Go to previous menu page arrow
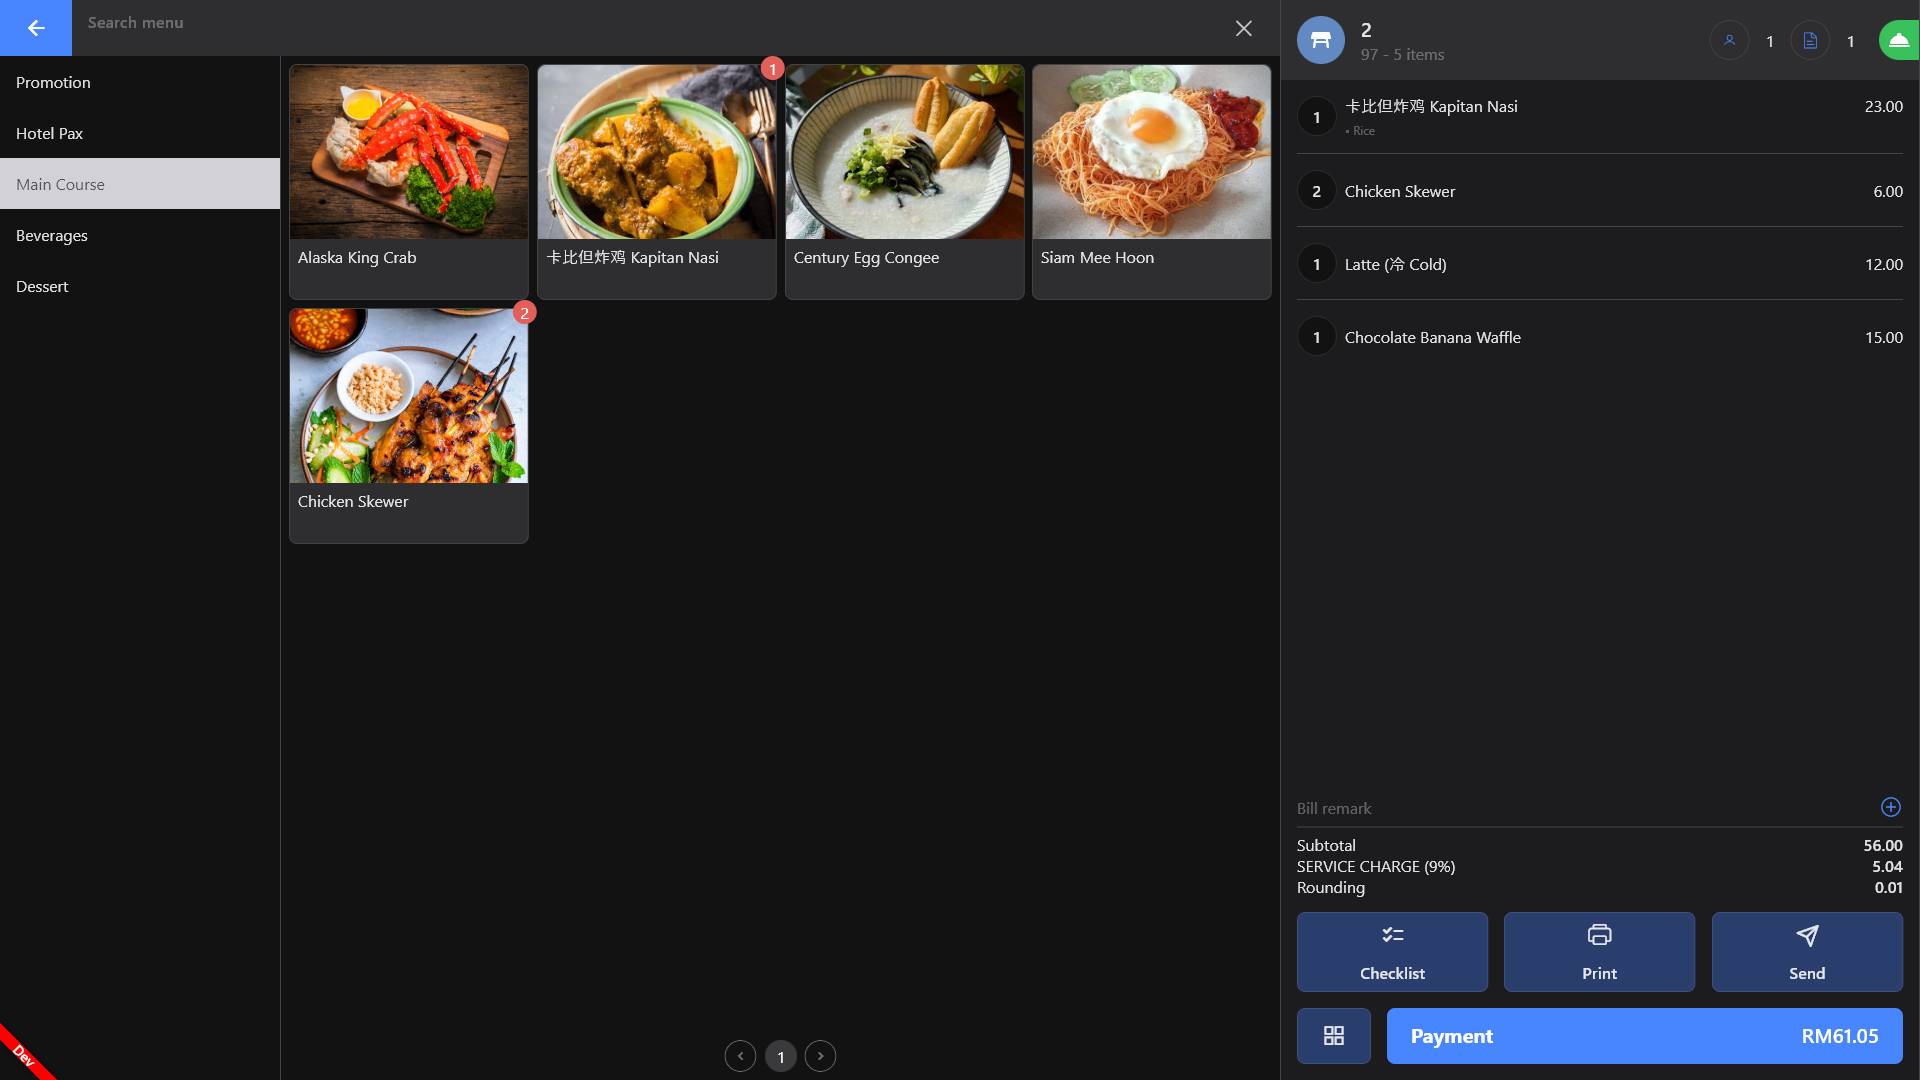 [x=740, y=1056]
